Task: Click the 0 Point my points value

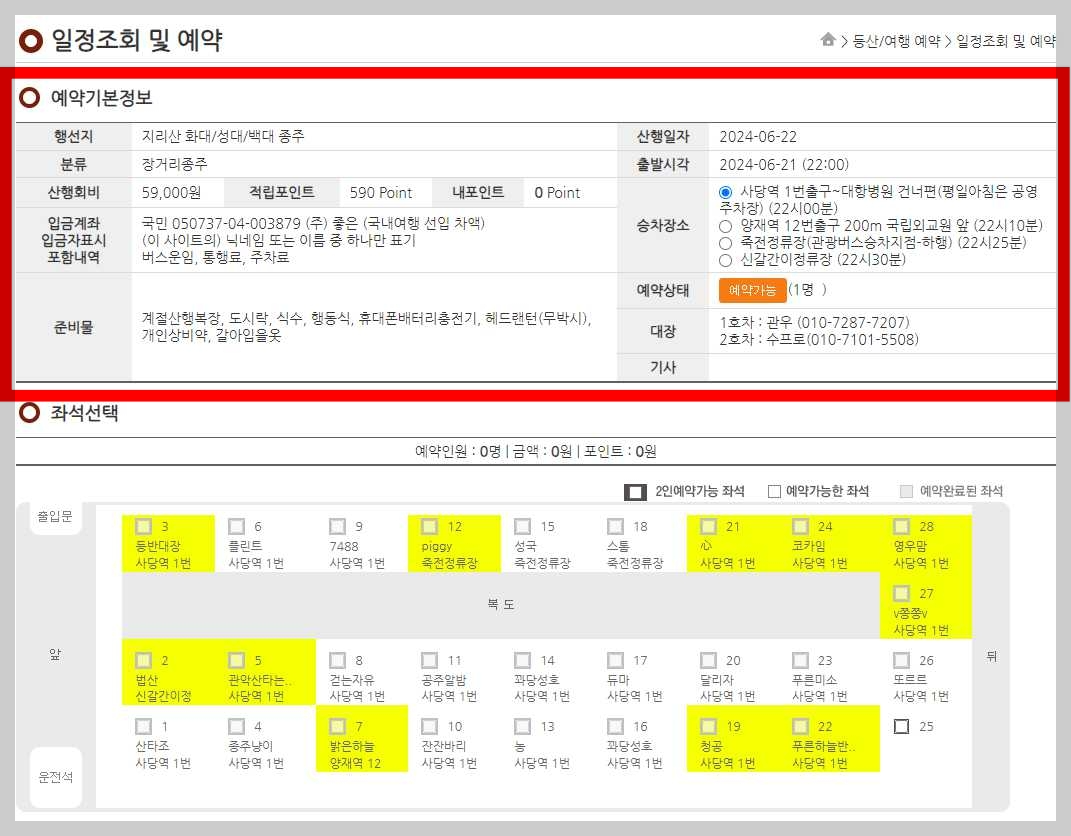Action: [x=557, y=193]
